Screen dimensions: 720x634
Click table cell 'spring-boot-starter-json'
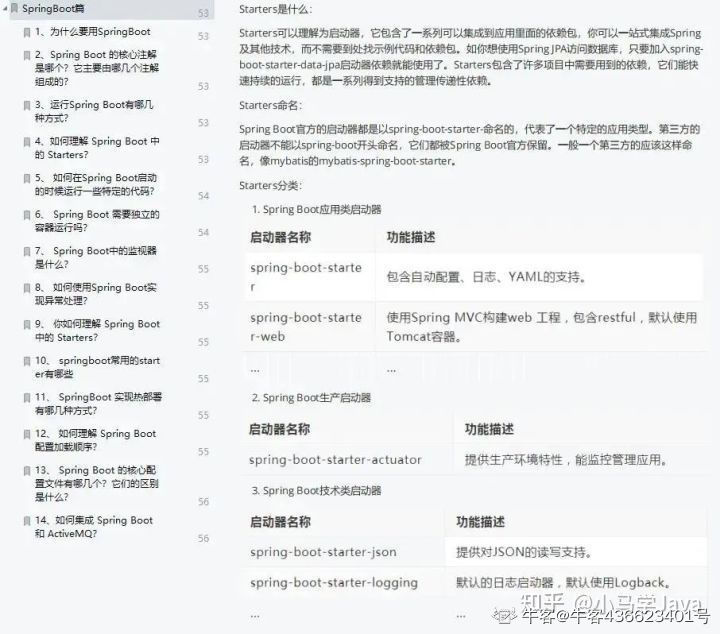(x=323, y=552)
